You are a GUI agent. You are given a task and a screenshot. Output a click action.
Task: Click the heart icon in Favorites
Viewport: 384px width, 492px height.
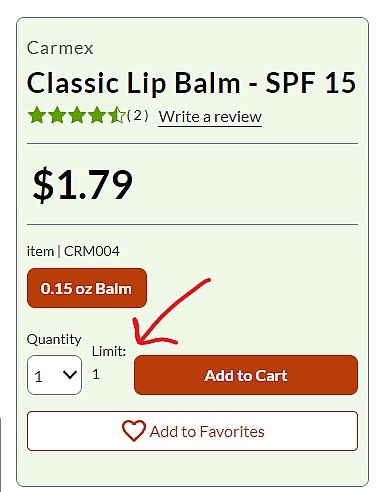(x=133, y=431)
